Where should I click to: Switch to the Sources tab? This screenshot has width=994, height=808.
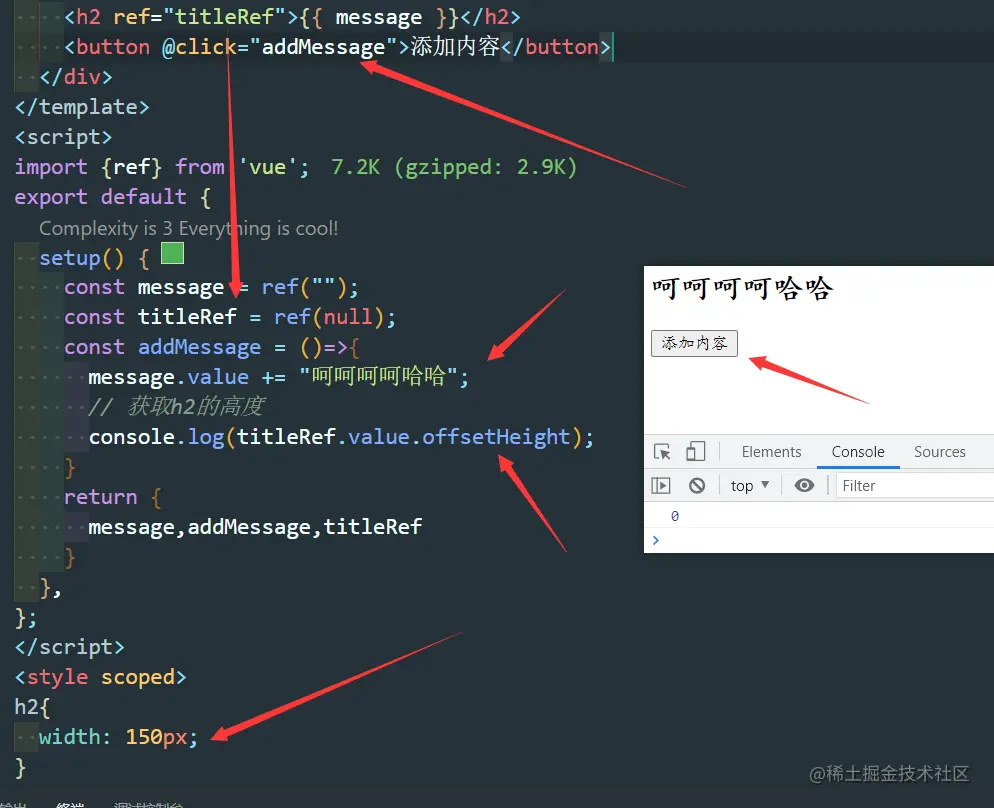pyautogui.click(x=939, y=452)
